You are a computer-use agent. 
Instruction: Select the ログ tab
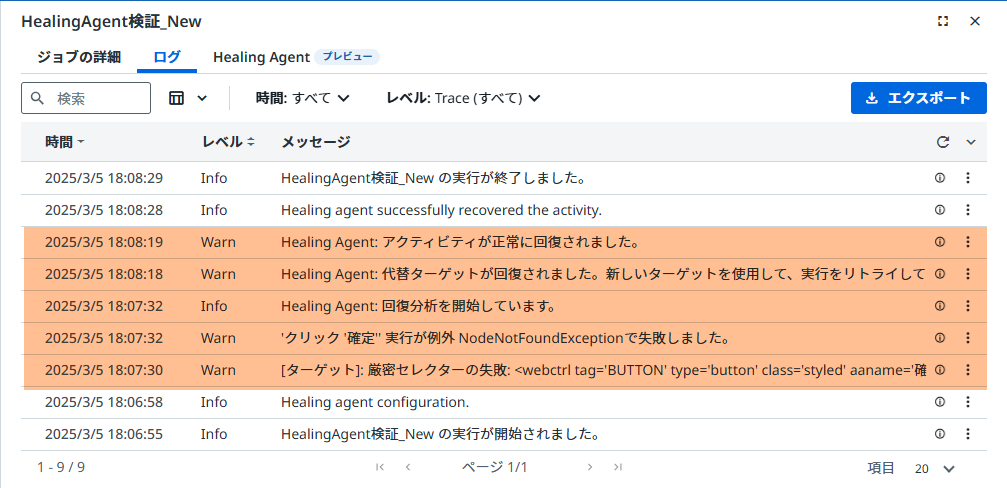coord(167,57)
